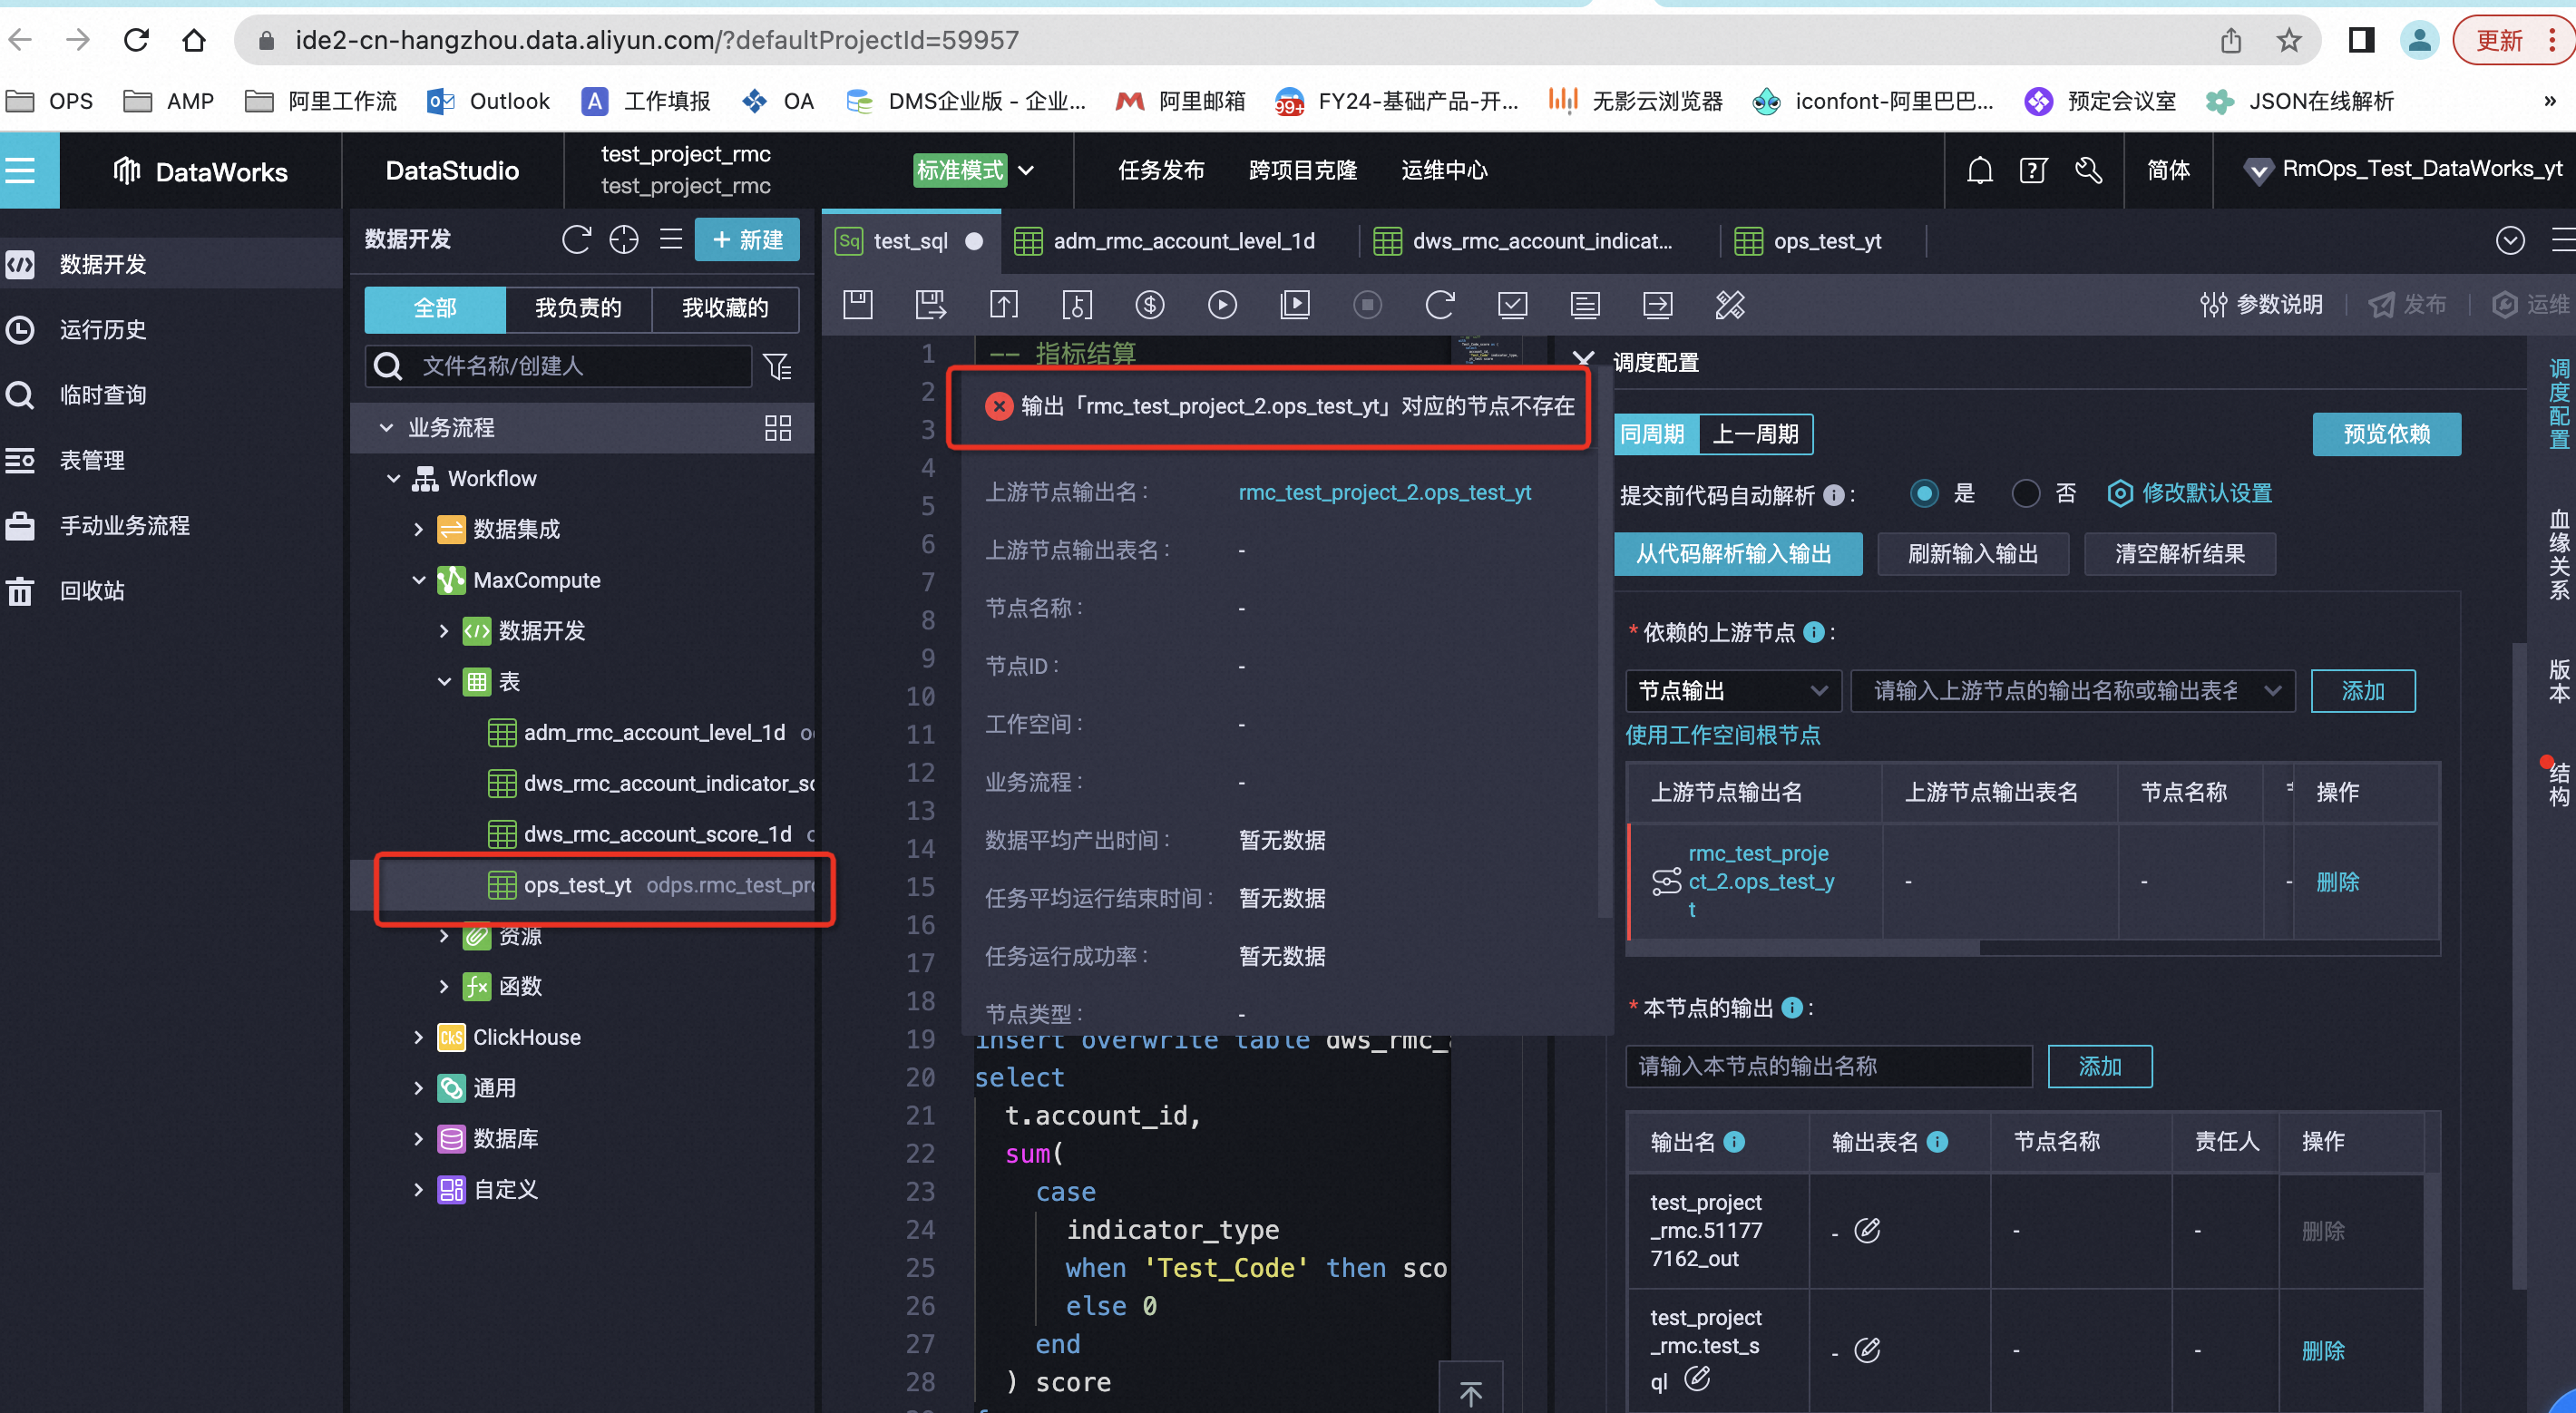Click the 请输入本节点的输出名称 input field
2576x1413 pixels.
coord(1828,1067)
